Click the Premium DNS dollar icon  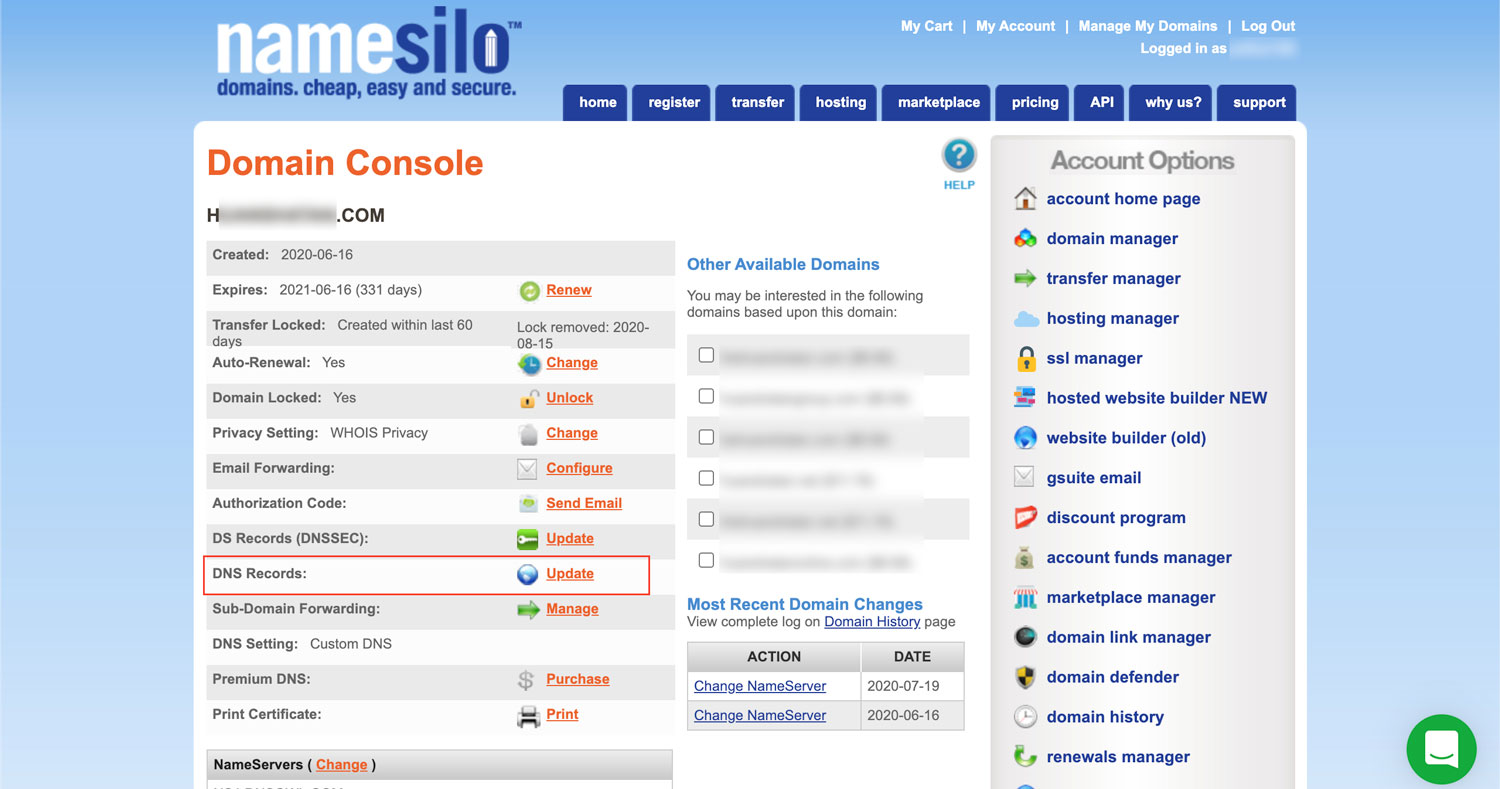coord(526,680)
